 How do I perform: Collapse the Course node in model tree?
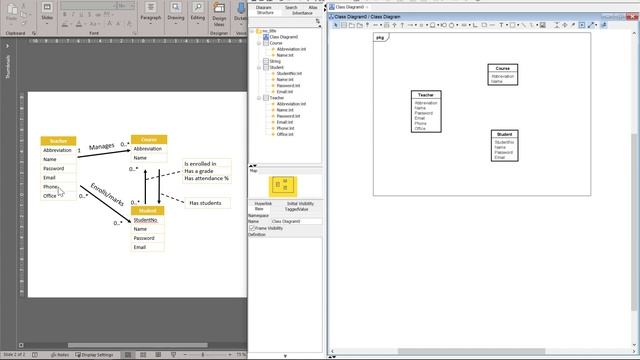point(259,43)
